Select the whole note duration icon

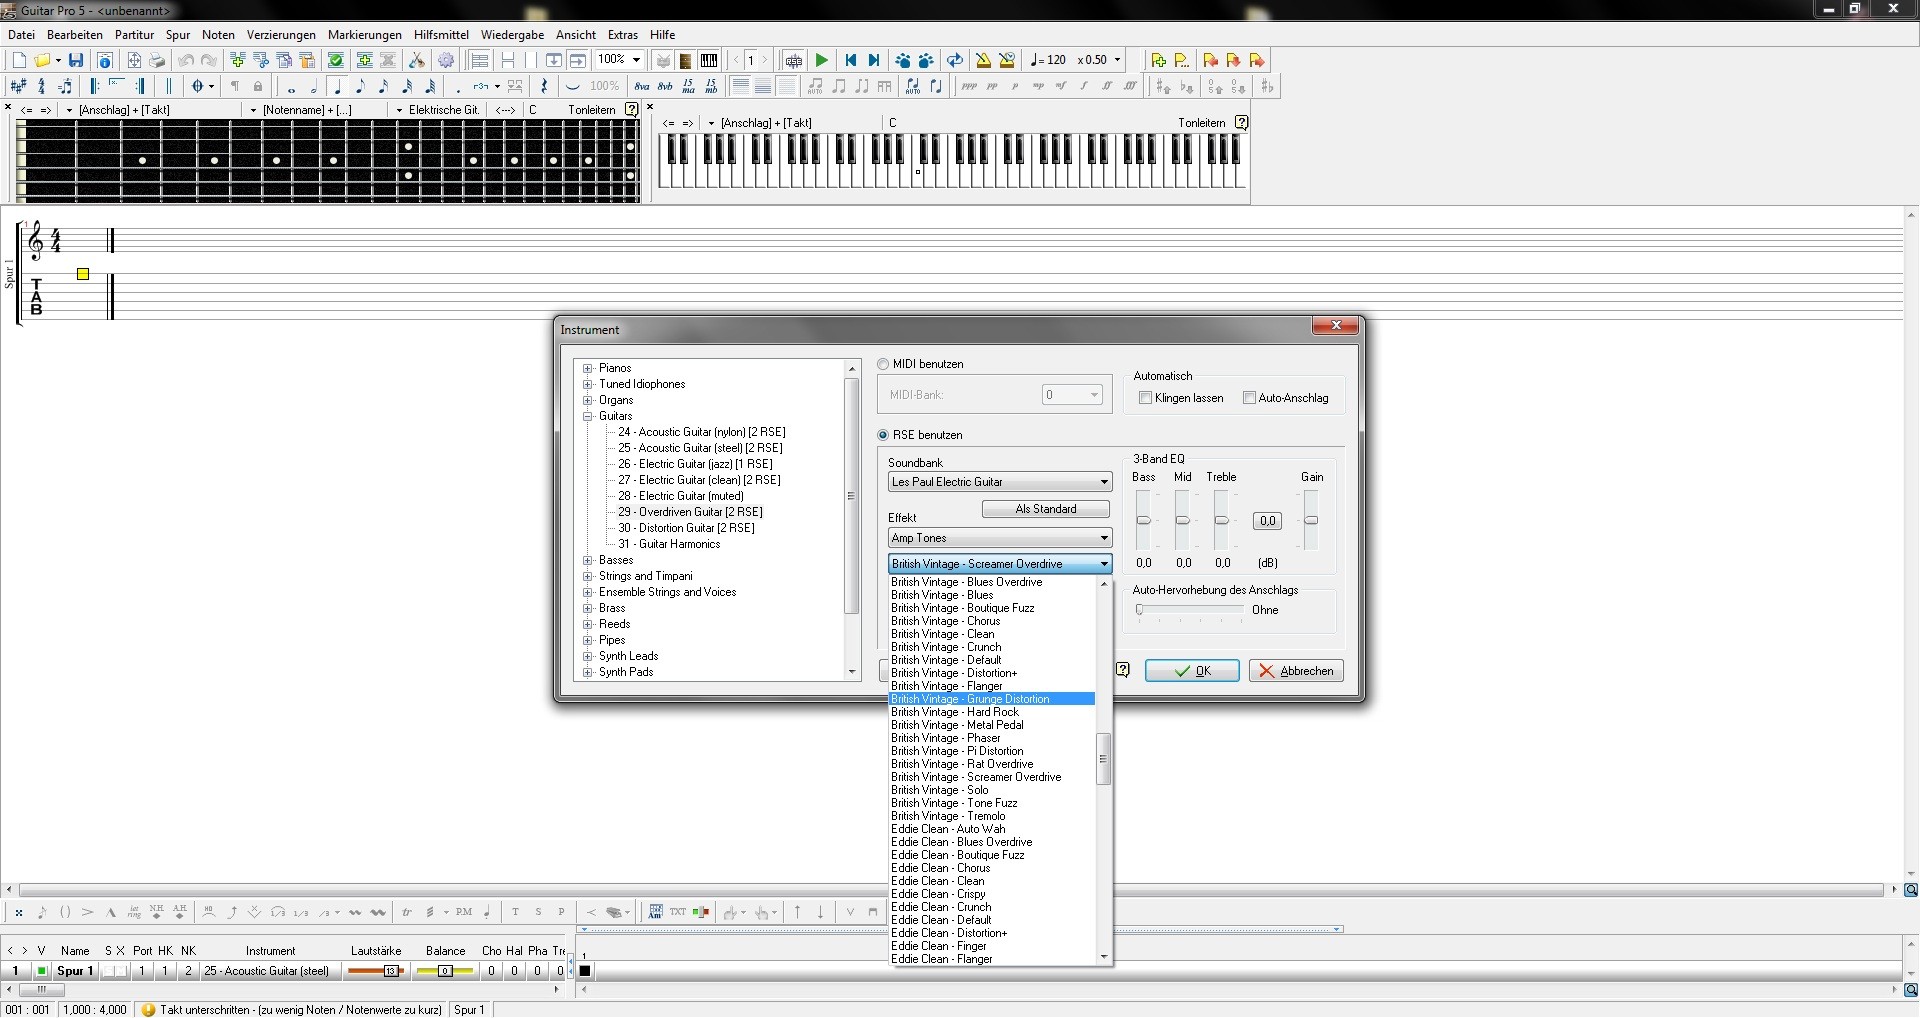(x=291, y=87)
